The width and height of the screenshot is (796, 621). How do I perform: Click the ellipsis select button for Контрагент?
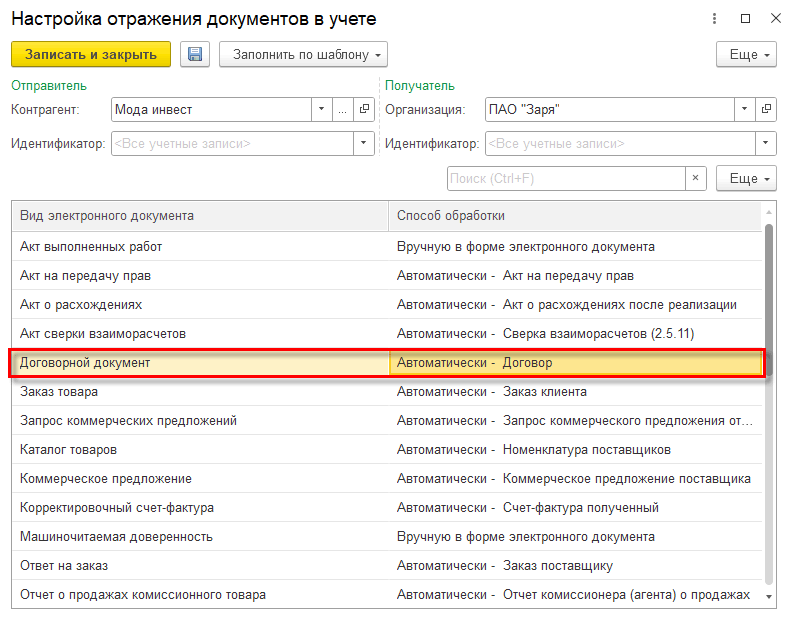342,110
